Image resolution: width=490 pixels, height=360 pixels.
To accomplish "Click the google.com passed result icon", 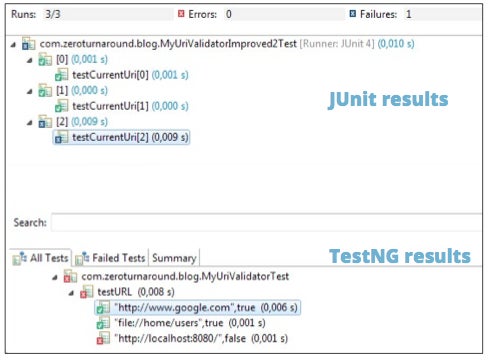I will tap(103, 308).
